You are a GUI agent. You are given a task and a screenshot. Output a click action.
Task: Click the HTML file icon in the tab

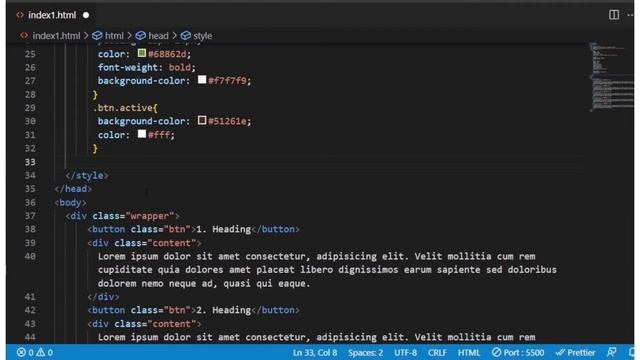pos(20,15)
